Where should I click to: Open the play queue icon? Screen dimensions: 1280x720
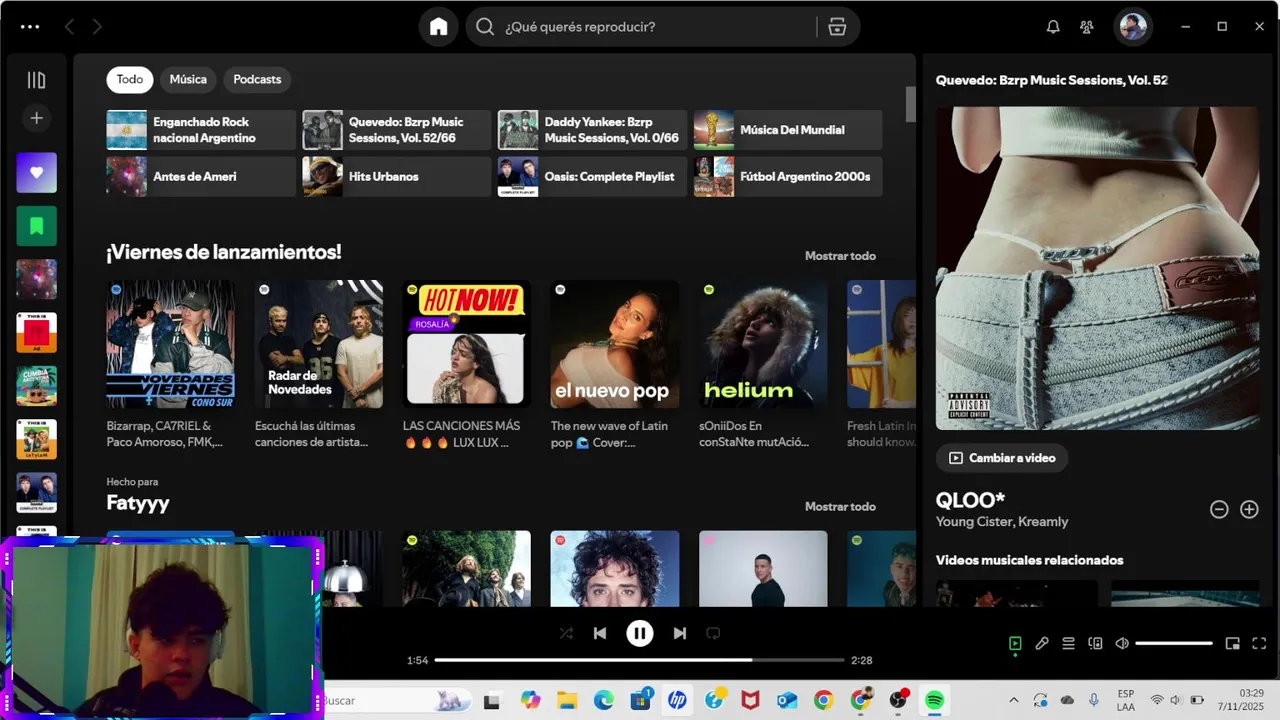[x=1068, y=643]
